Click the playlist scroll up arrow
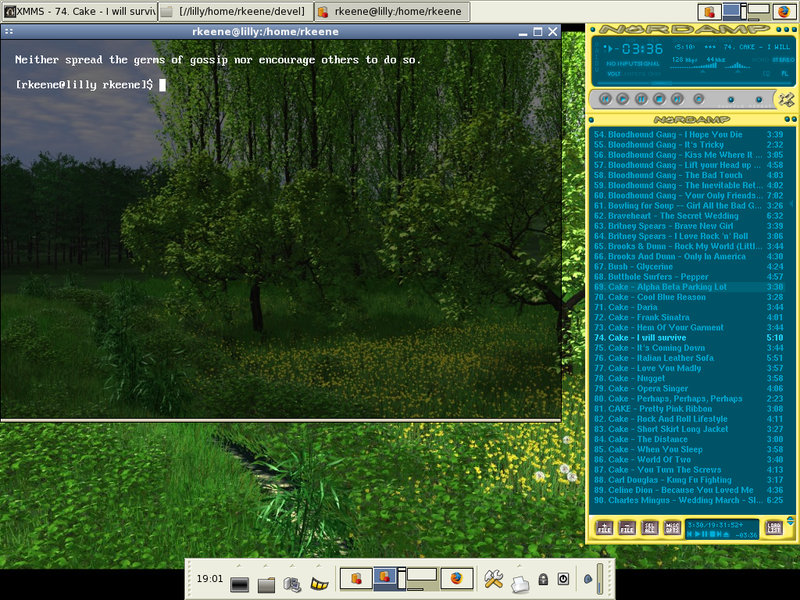Viewport: 800px width, 600px height. (790, 518)
